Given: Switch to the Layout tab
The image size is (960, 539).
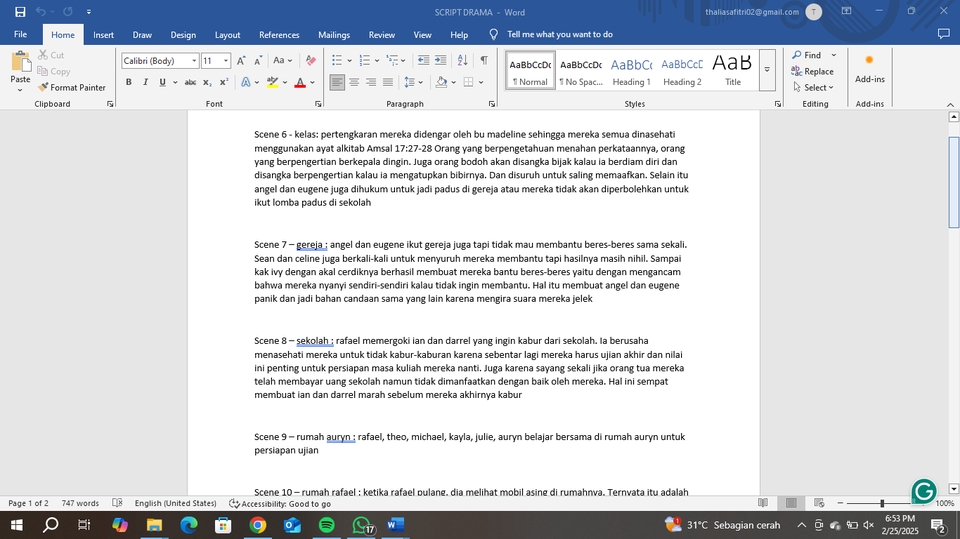Looking at the screenshot, I should tap(227, 35).
